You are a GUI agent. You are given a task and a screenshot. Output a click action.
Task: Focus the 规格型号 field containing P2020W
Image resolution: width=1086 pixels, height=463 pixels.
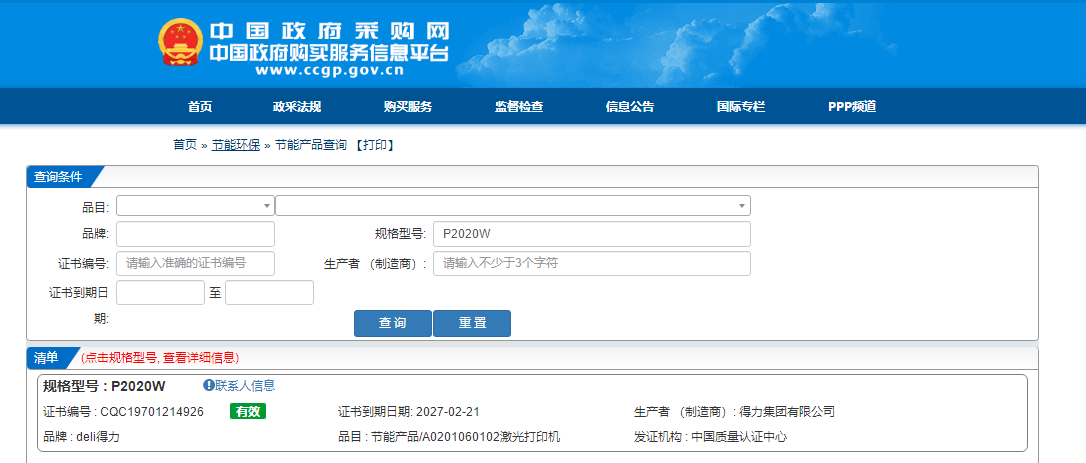click(x=591, y=234)
